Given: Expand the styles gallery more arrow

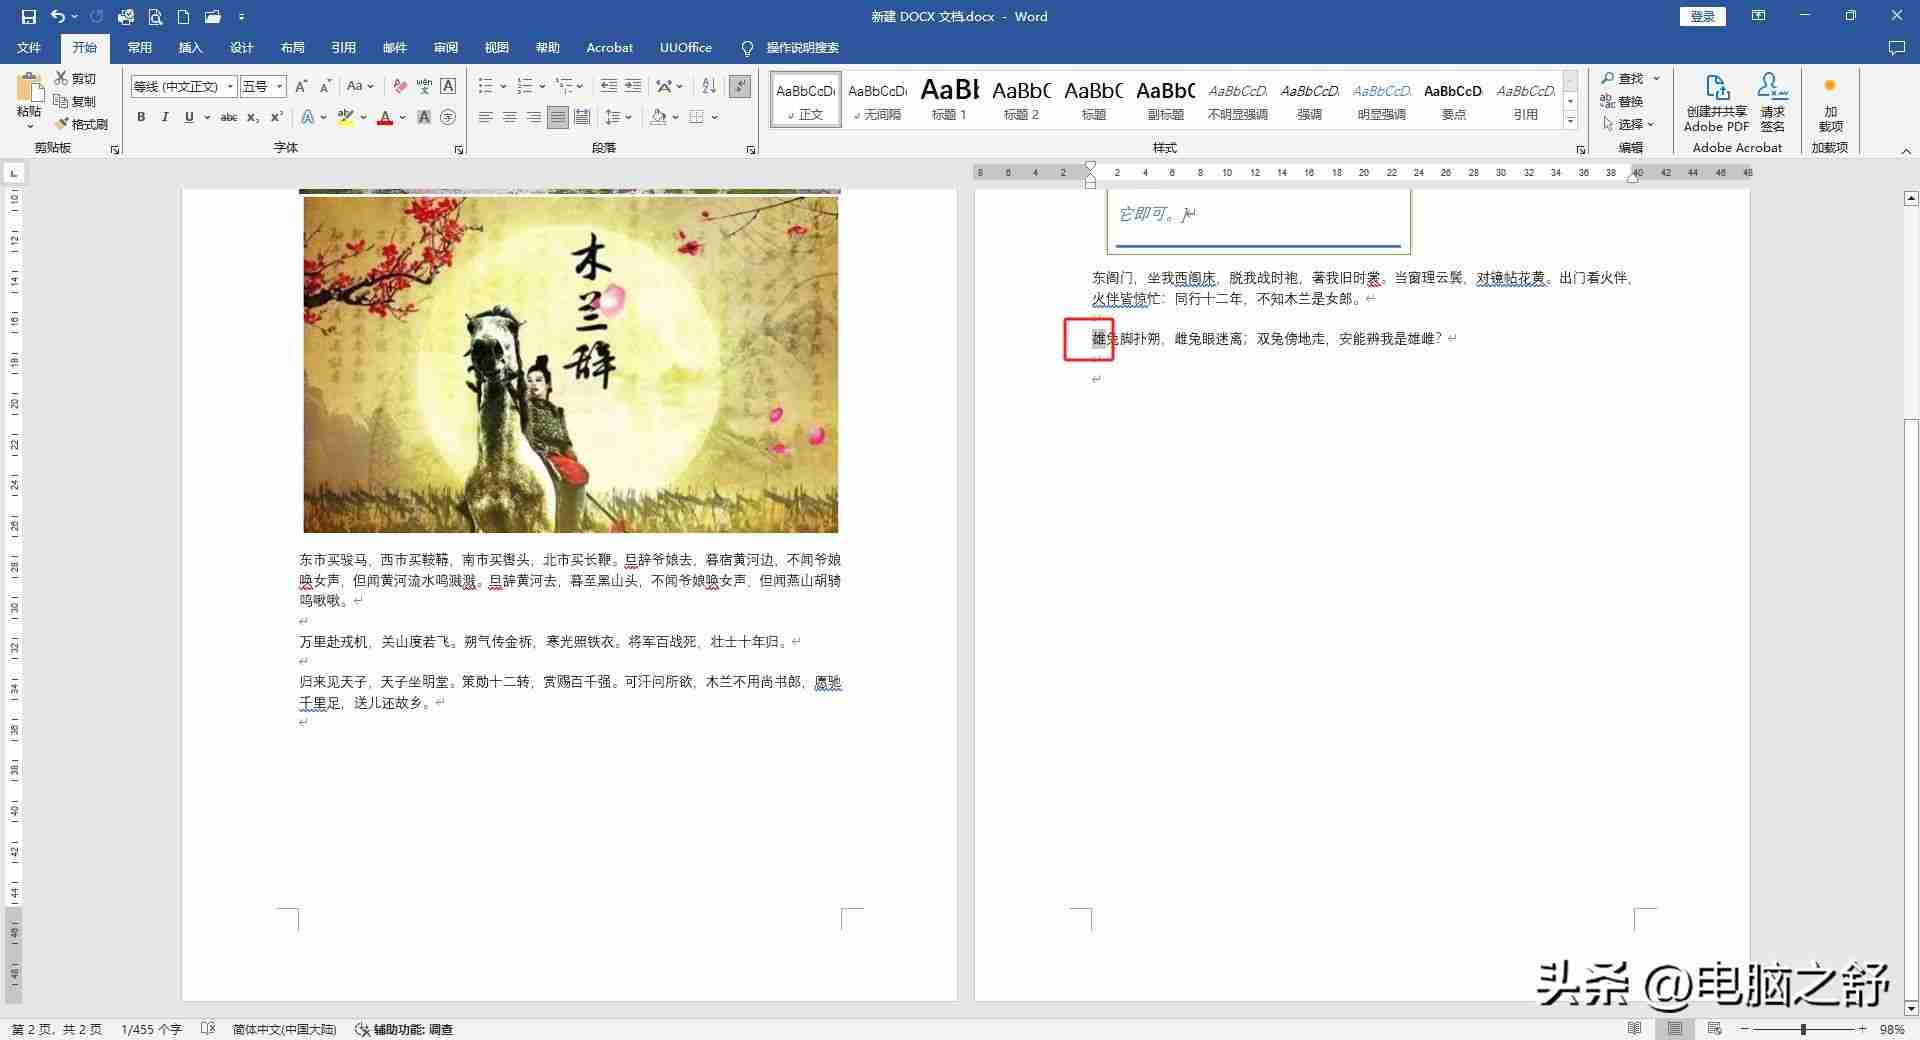Looking at the screenshot, I should pos(1571,122).
